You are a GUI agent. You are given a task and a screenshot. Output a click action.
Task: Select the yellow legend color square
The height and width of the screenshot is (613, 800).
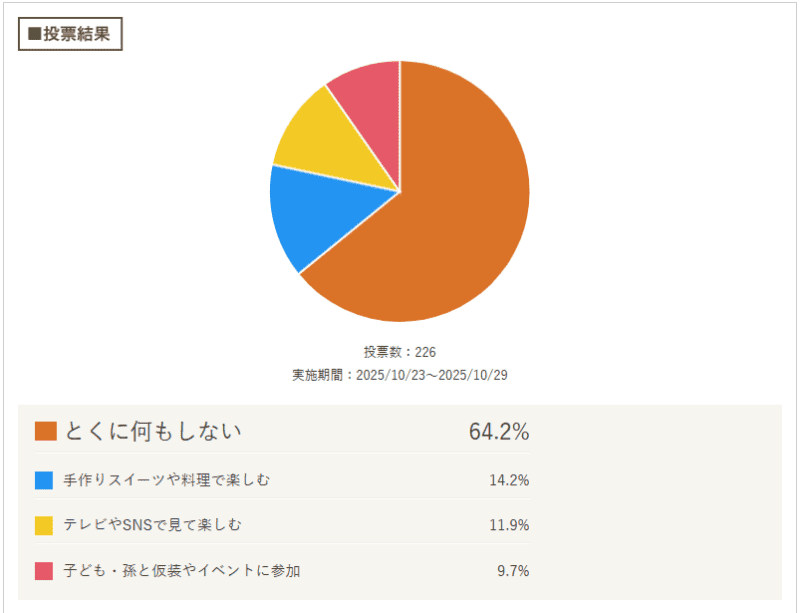tap(44, 525)
